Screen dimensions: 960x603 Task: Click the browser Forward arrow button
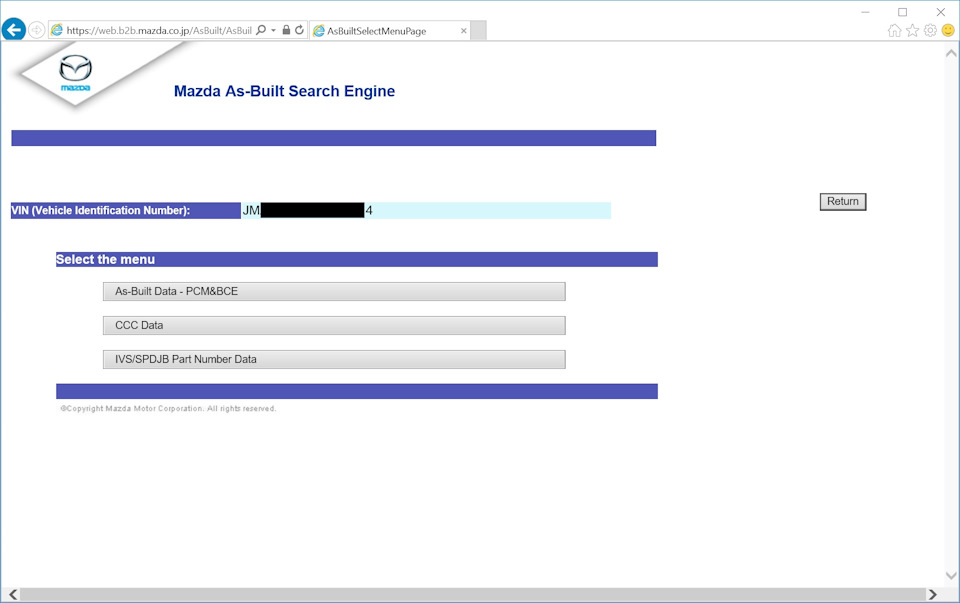37,30
